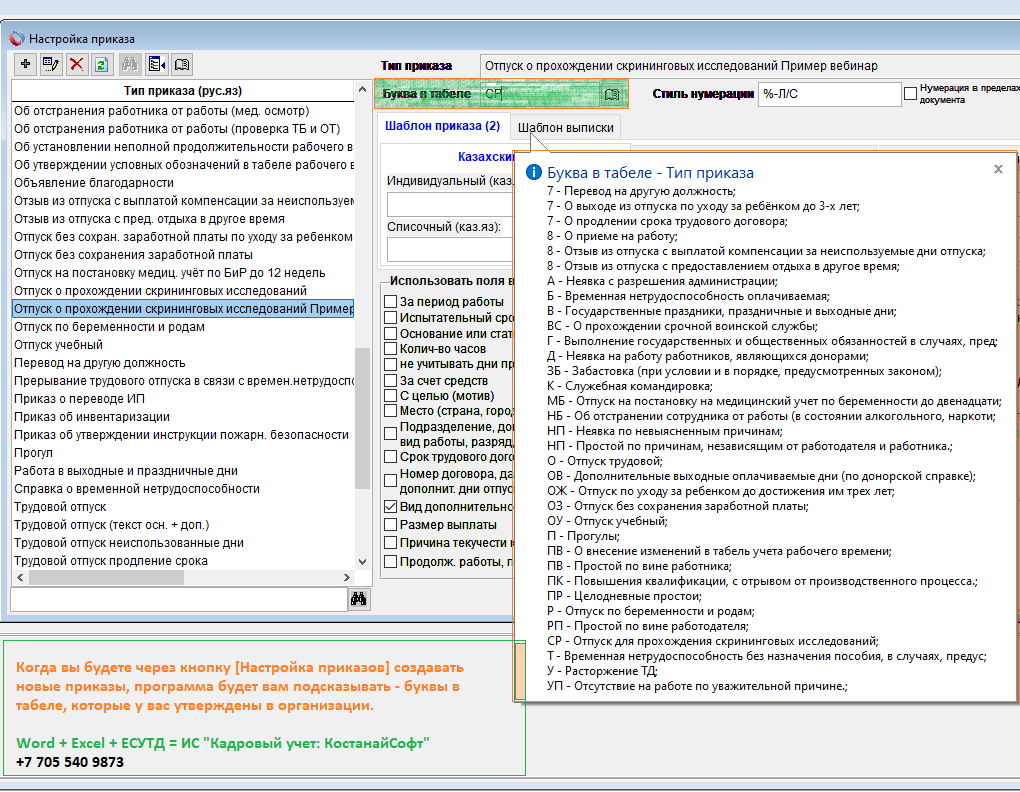1020x792 pixels.
Task: Check the Срок трудового договора box
Action: 390,457
